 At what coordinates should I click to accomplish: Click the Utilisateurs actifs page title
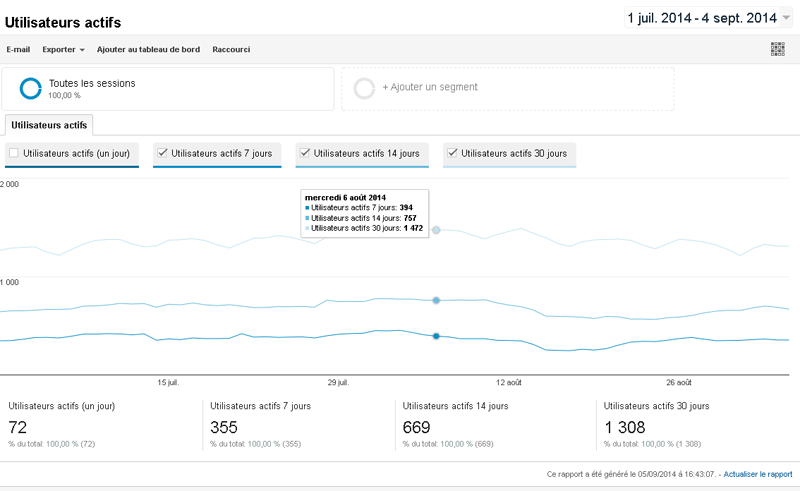pos(63,22)
